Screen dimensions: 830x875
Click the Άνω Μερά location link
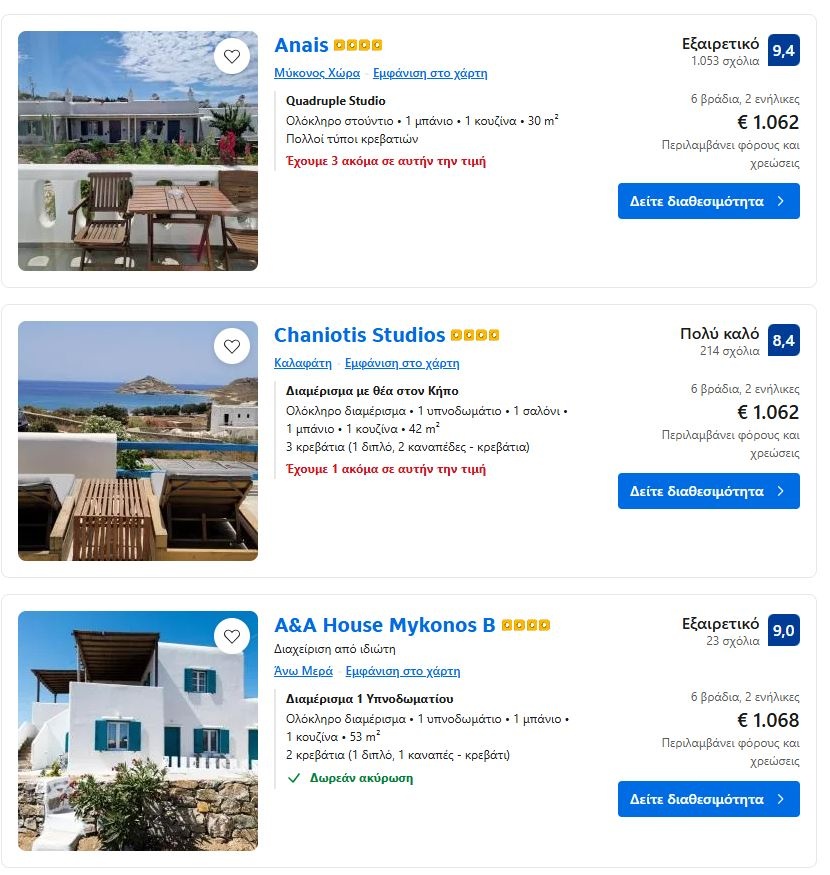coord(305,671)
